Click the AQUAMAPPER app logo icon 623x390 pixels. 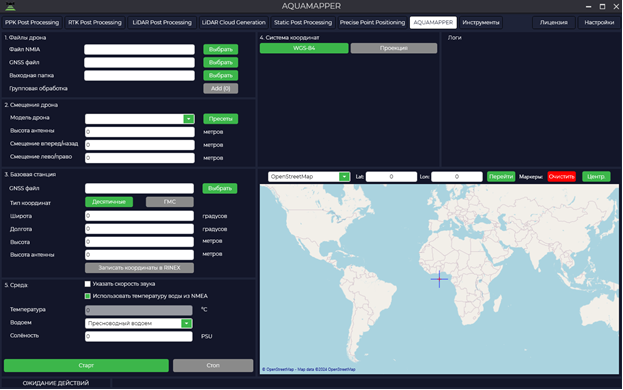click(x=10, y=6)
